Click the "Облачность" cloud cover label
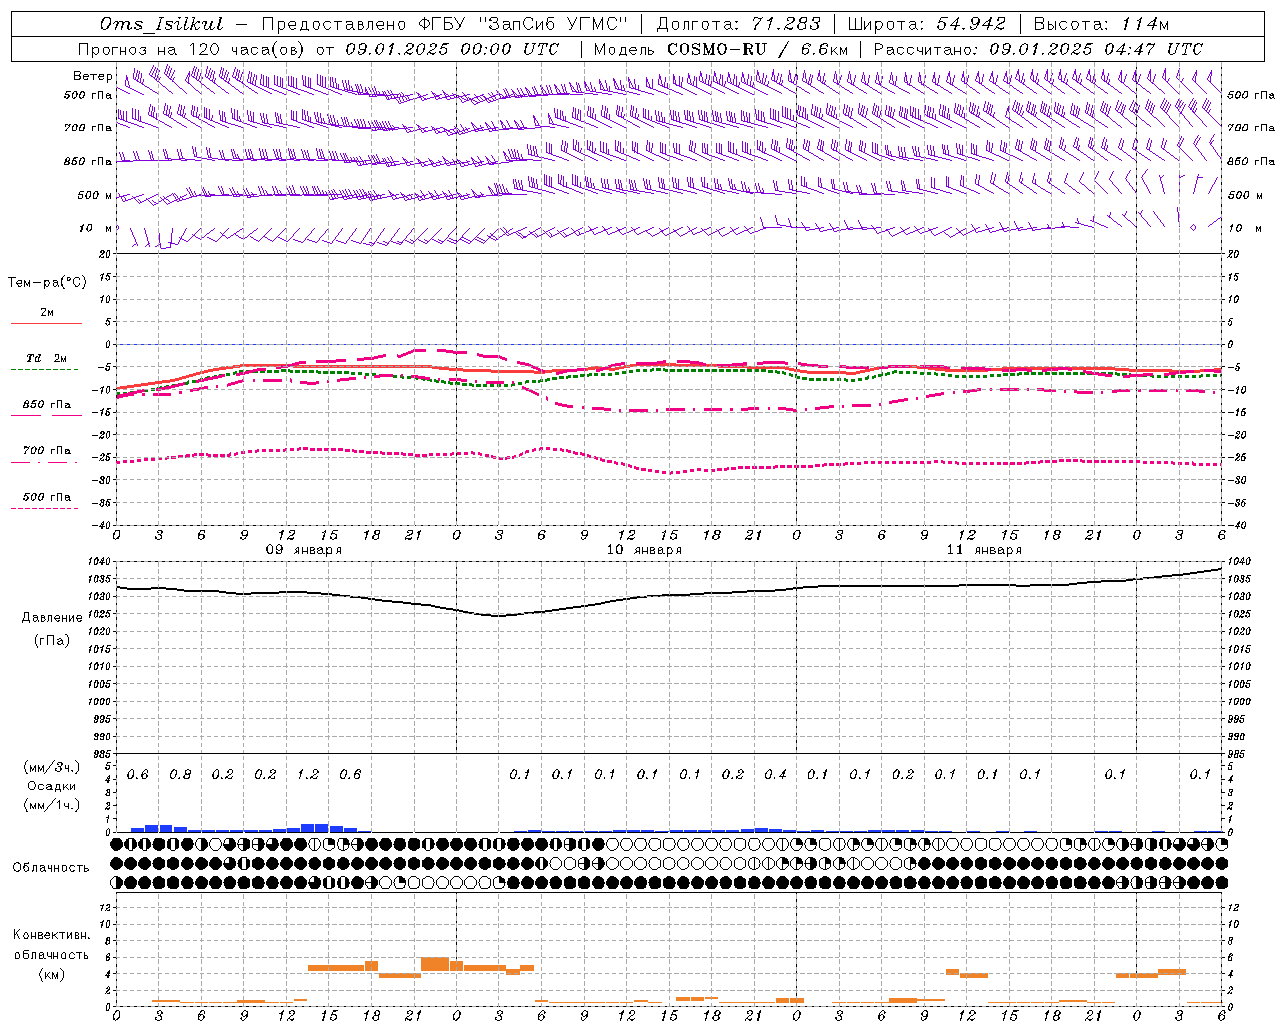This screenshot has height=1024, width=1280. tap(51, 867)
